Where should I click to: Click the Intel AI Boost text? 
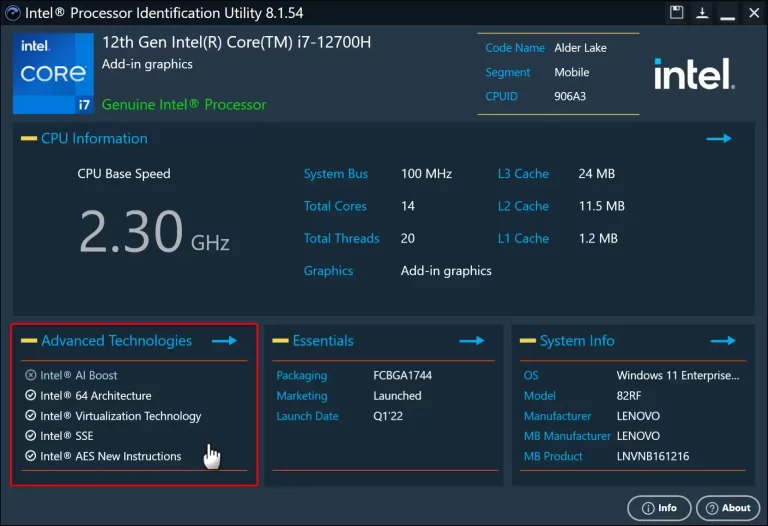pyautogui.click(x=78, y=375)
